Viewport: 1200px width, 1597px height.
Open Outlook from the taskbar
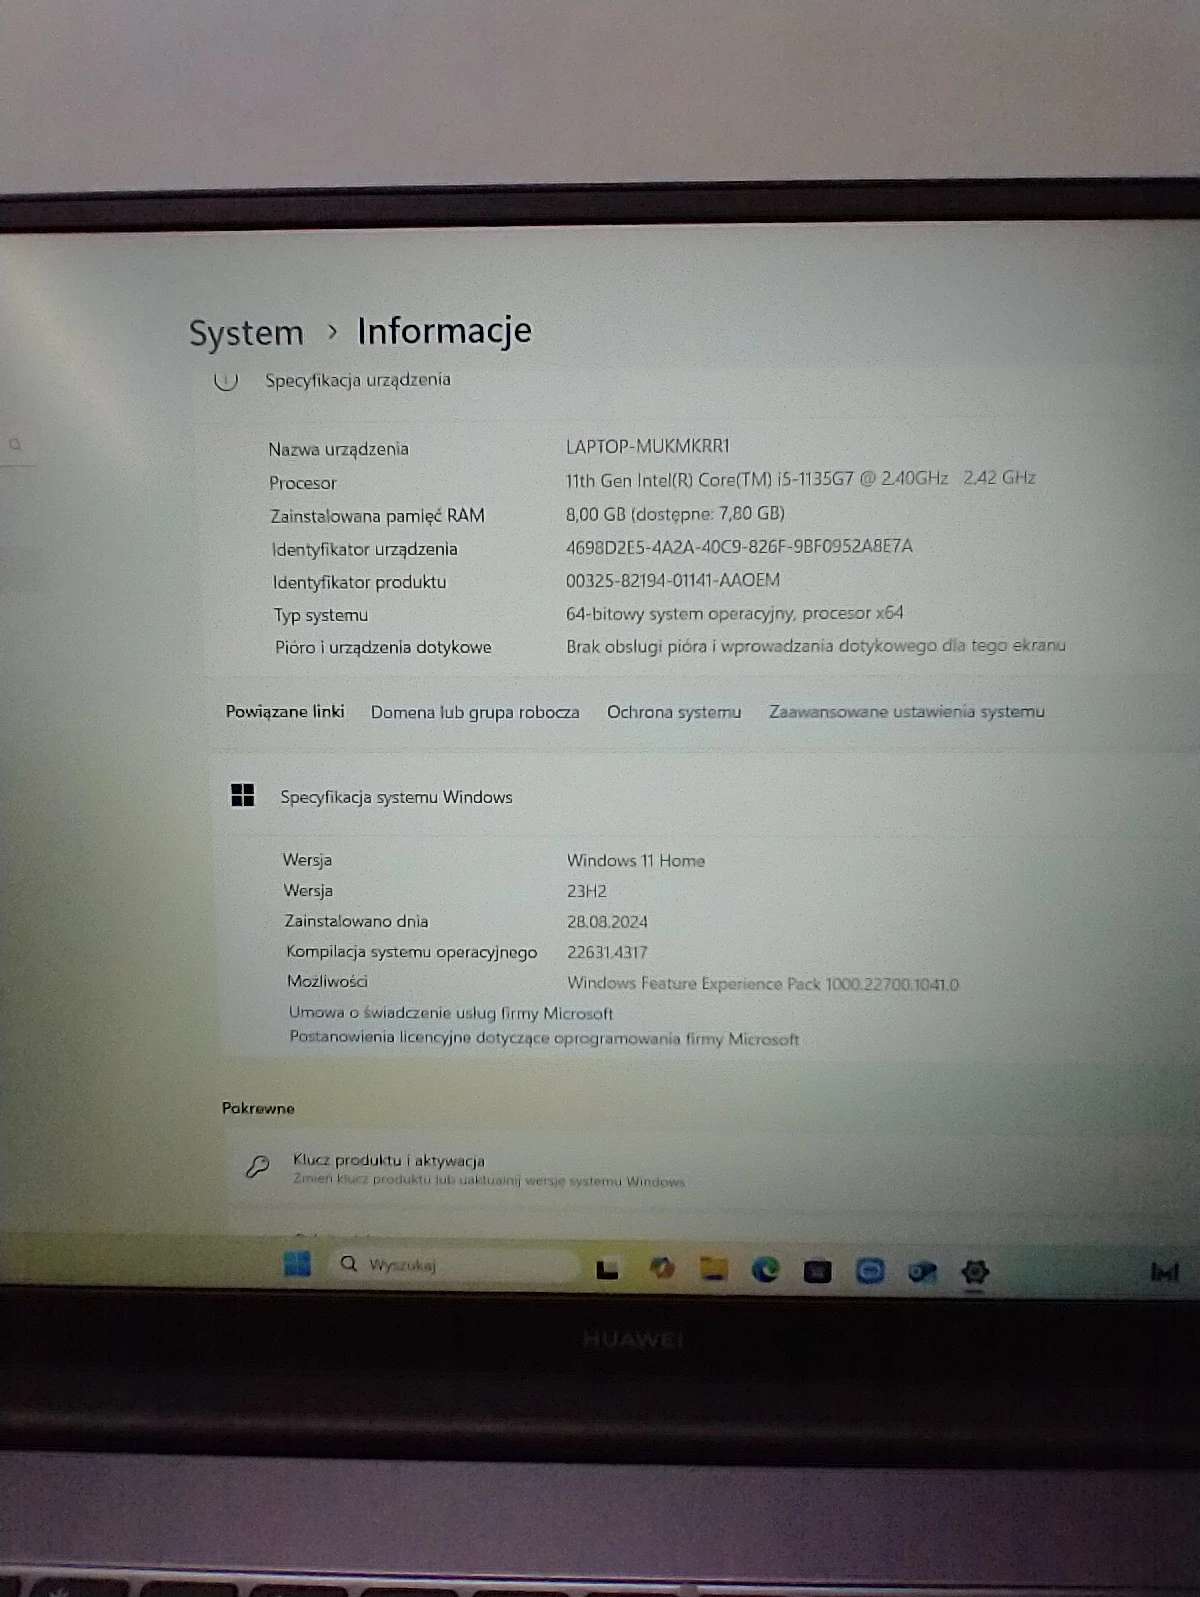tap(922, 1272)
